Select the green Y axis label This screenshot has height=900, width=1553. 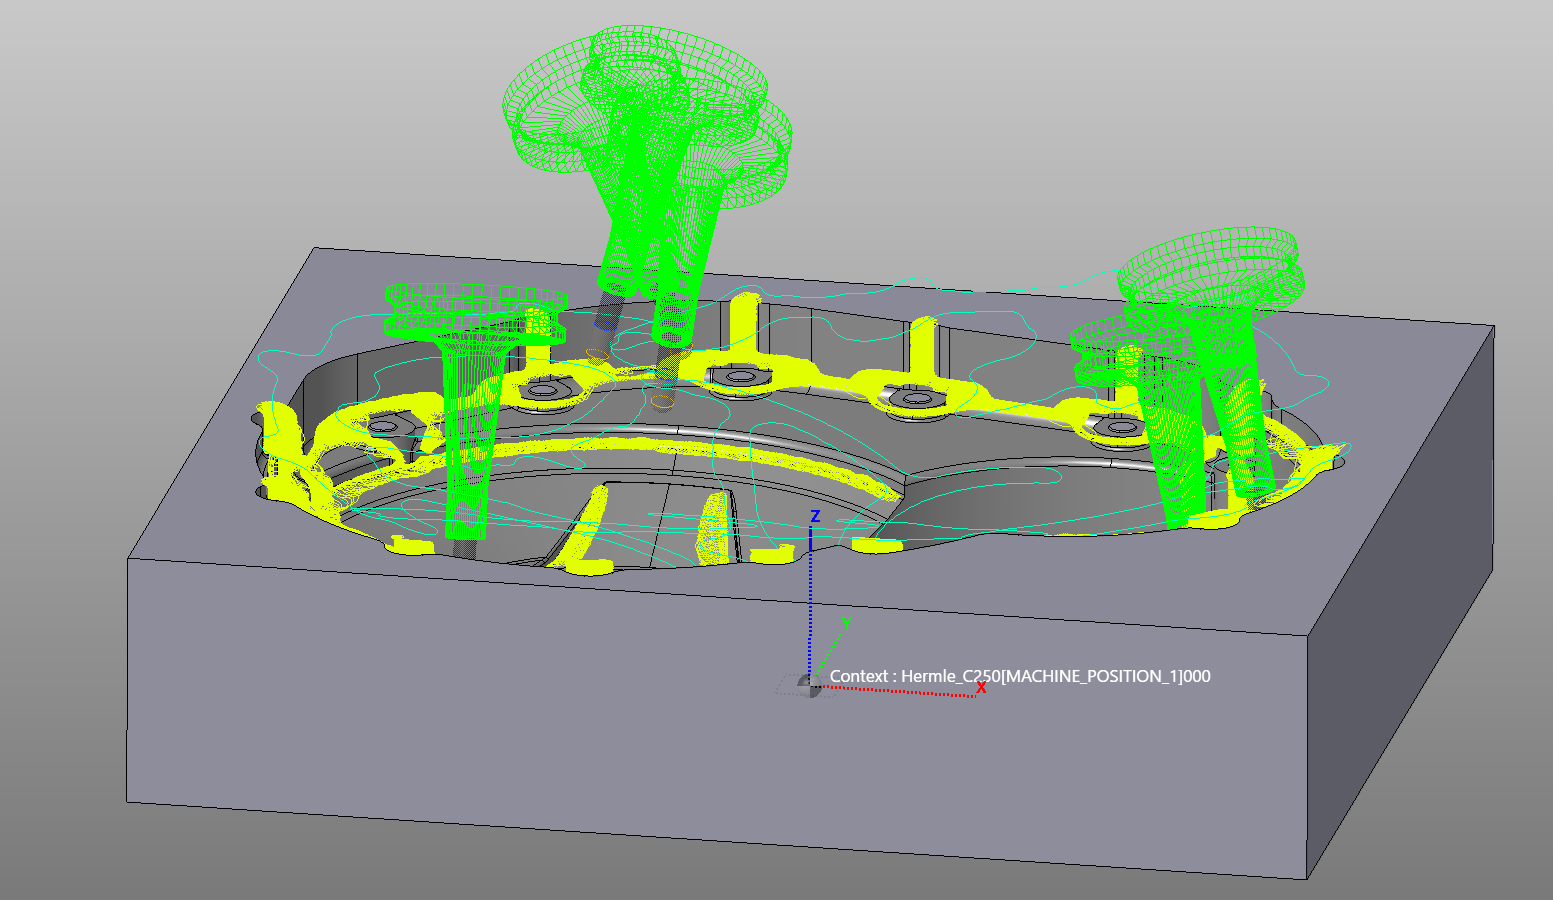846,622
